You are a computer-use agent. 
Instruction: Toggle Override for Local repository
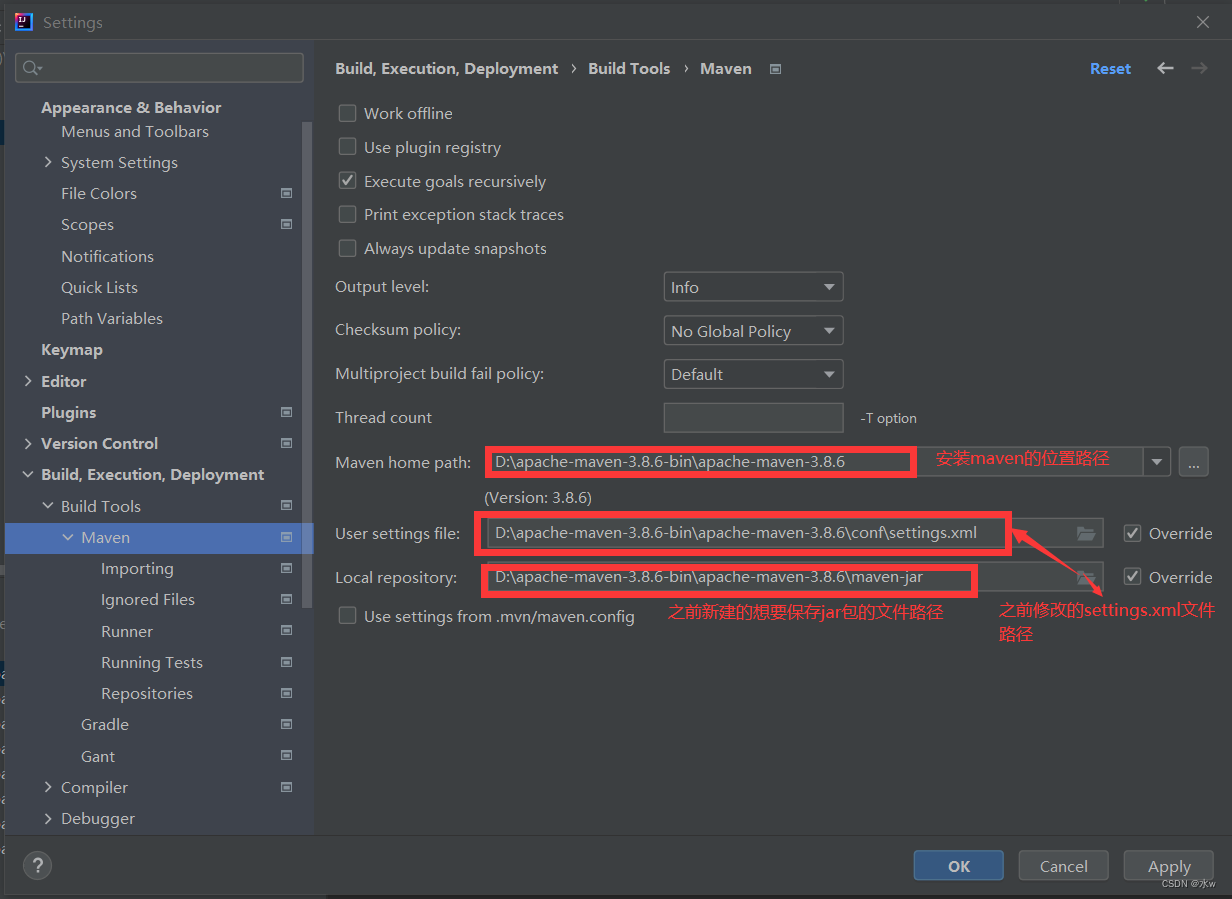pos(1132,577)
